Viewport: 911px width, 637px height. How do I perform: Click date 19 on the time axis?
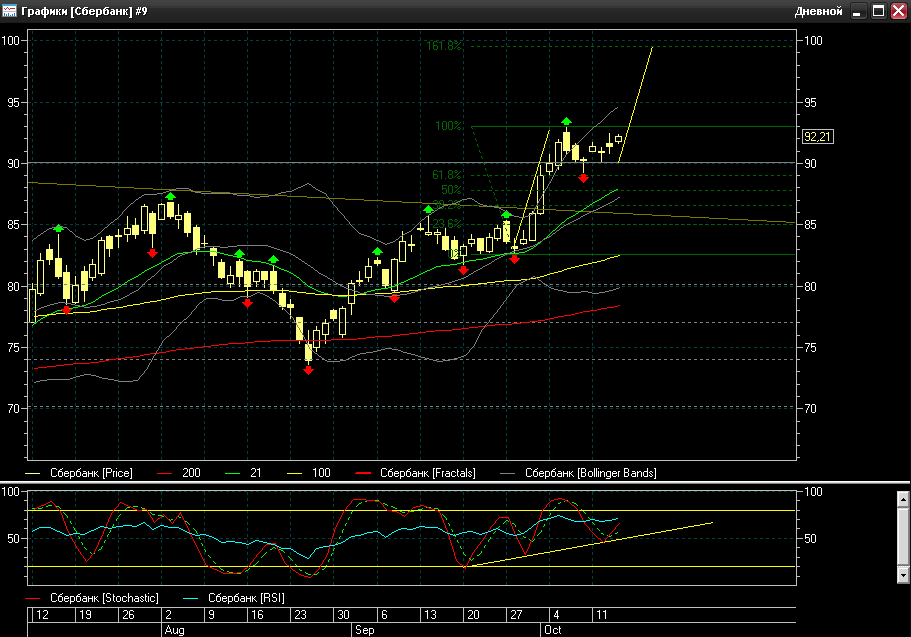click(85, 615)
